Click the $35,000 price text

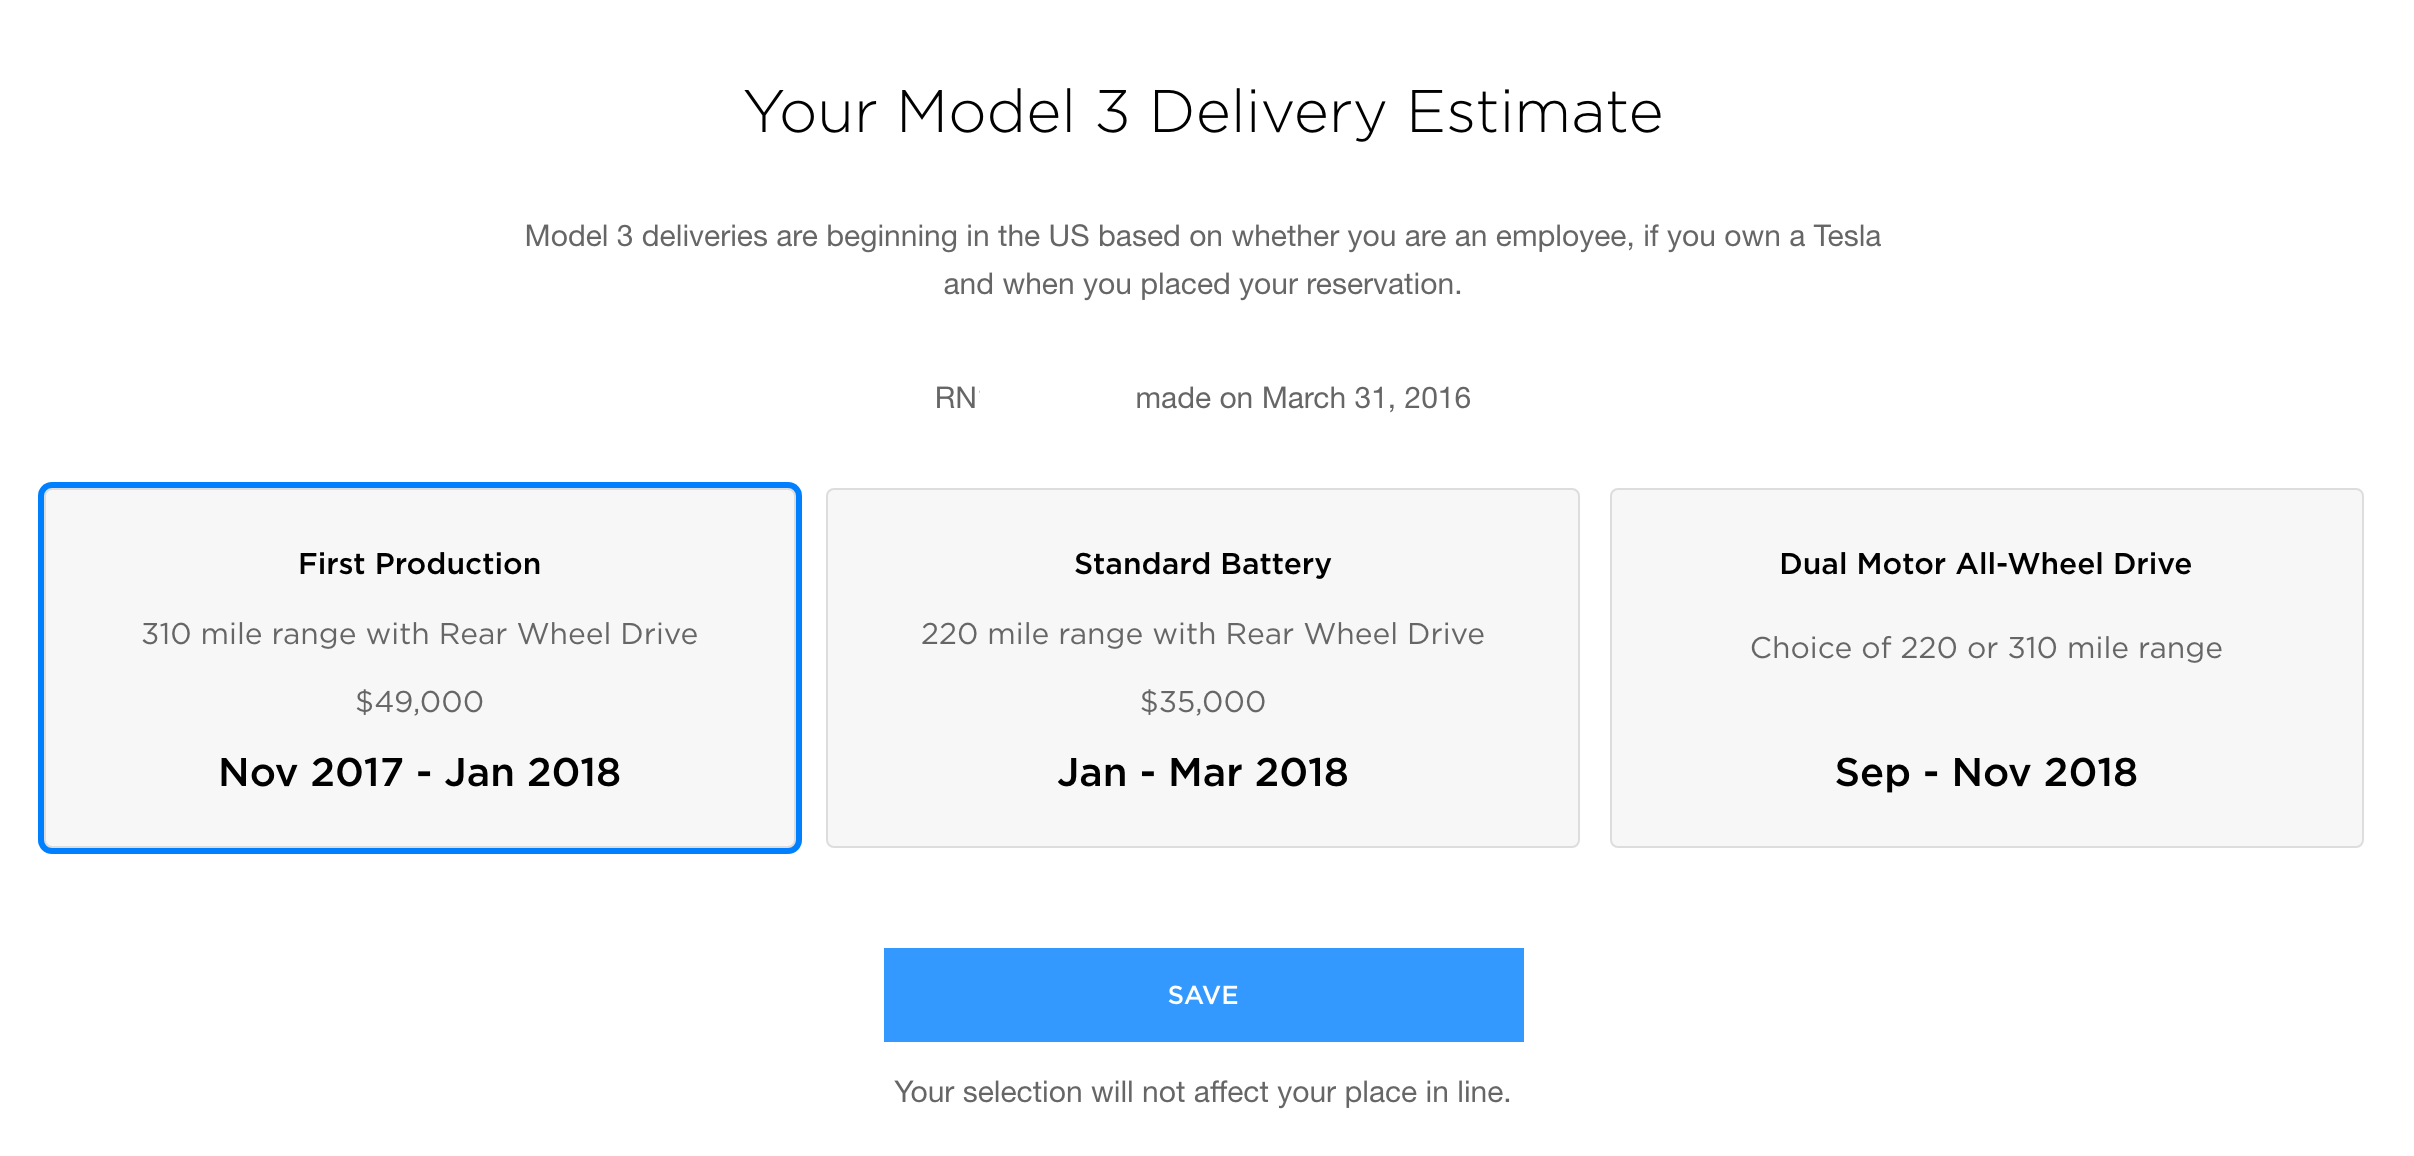click(x=1202, y=702)
